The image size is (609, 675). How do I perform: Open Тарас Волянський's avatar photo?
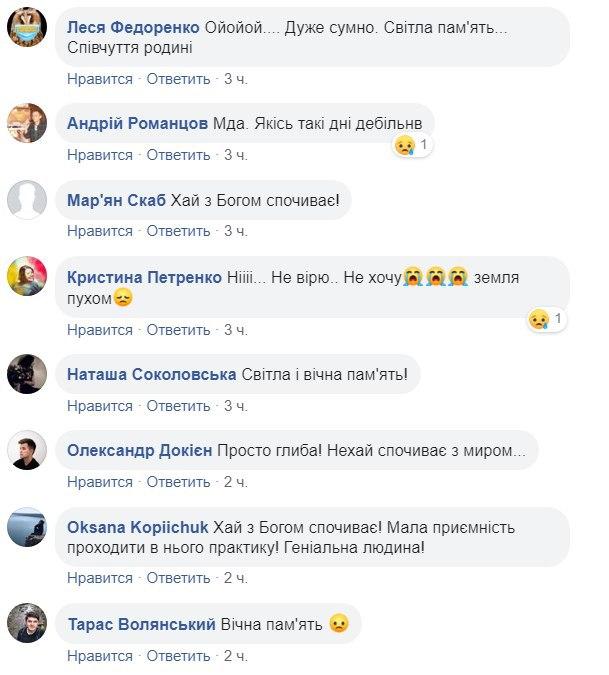(28, 625)
